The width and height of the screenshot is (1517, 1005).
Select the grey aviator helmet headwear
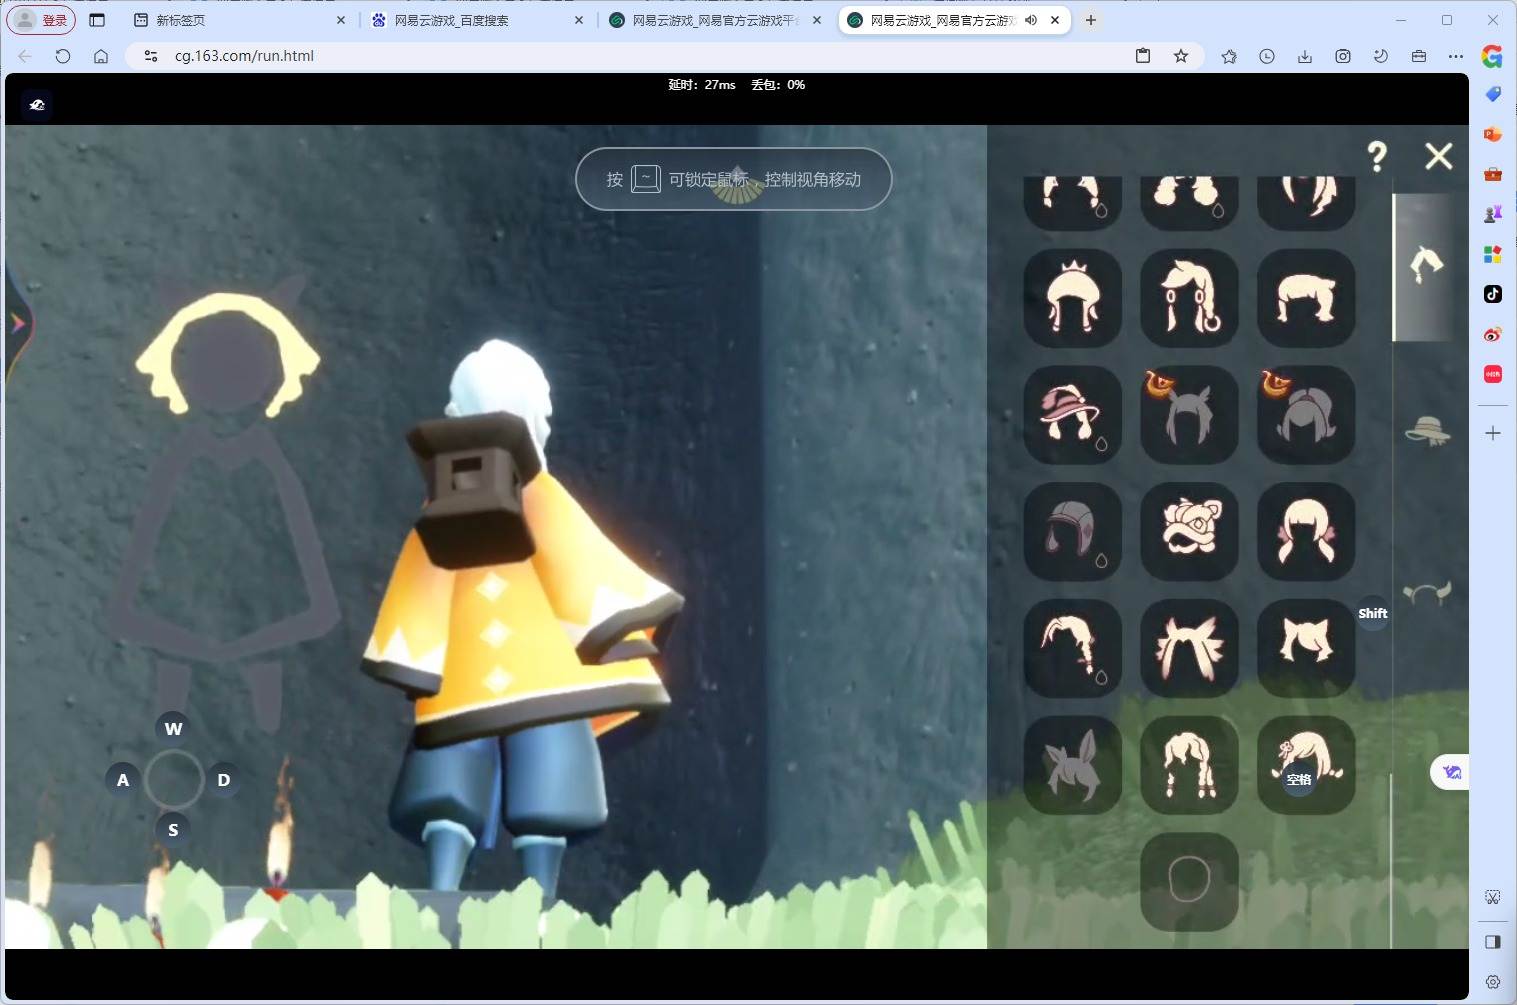pyautogui.click(x=1073, y=532)
